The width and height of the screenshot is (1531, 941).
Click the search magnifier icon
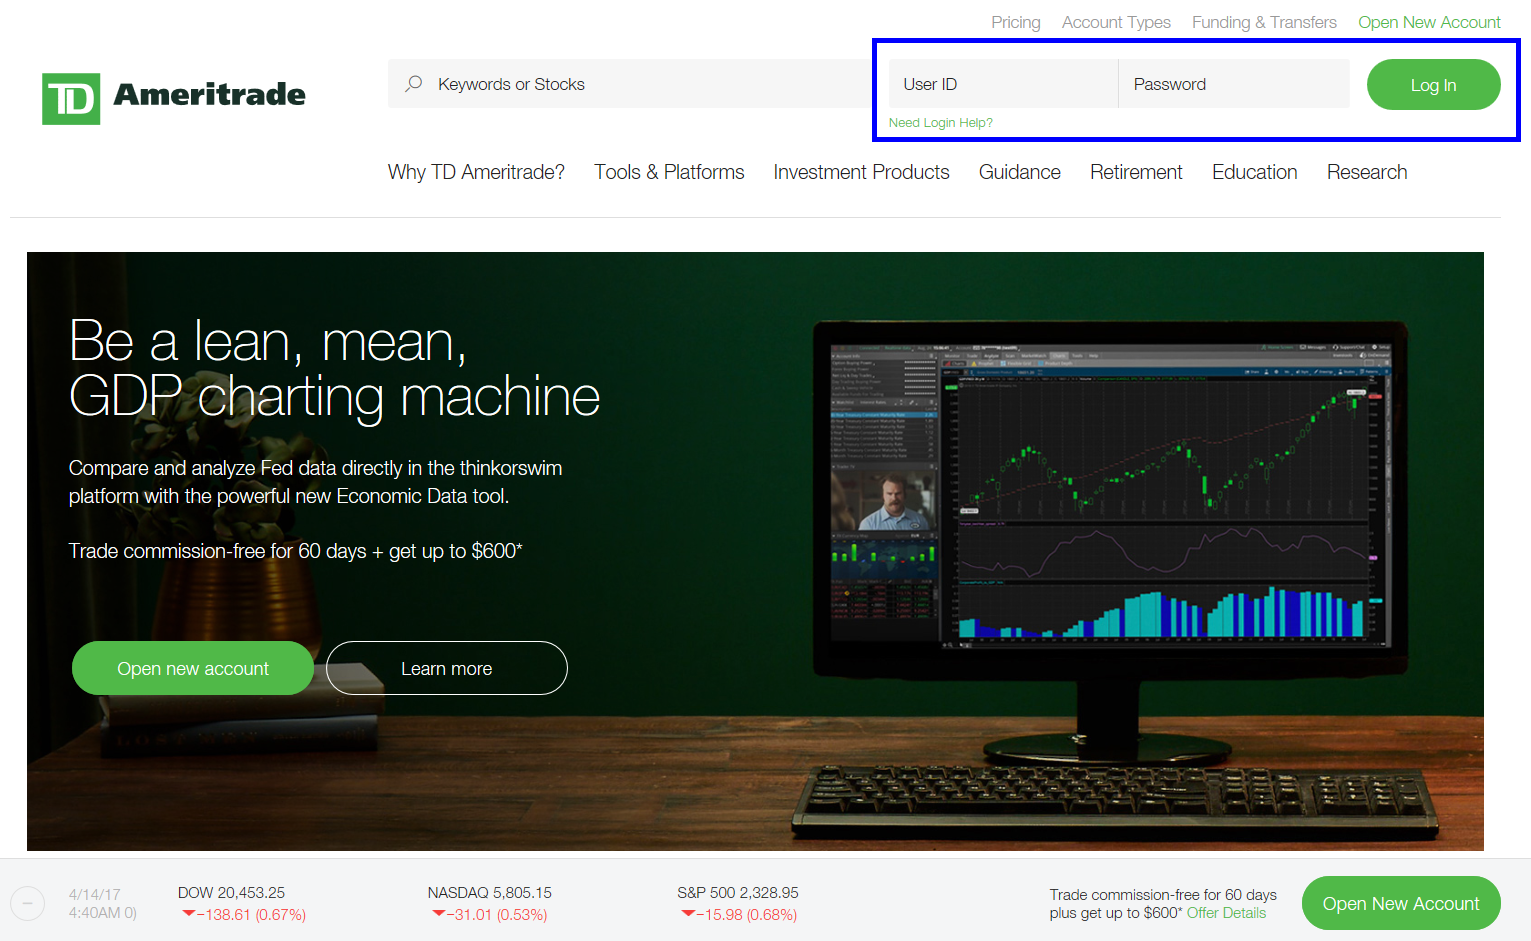[x=413, y=84]
